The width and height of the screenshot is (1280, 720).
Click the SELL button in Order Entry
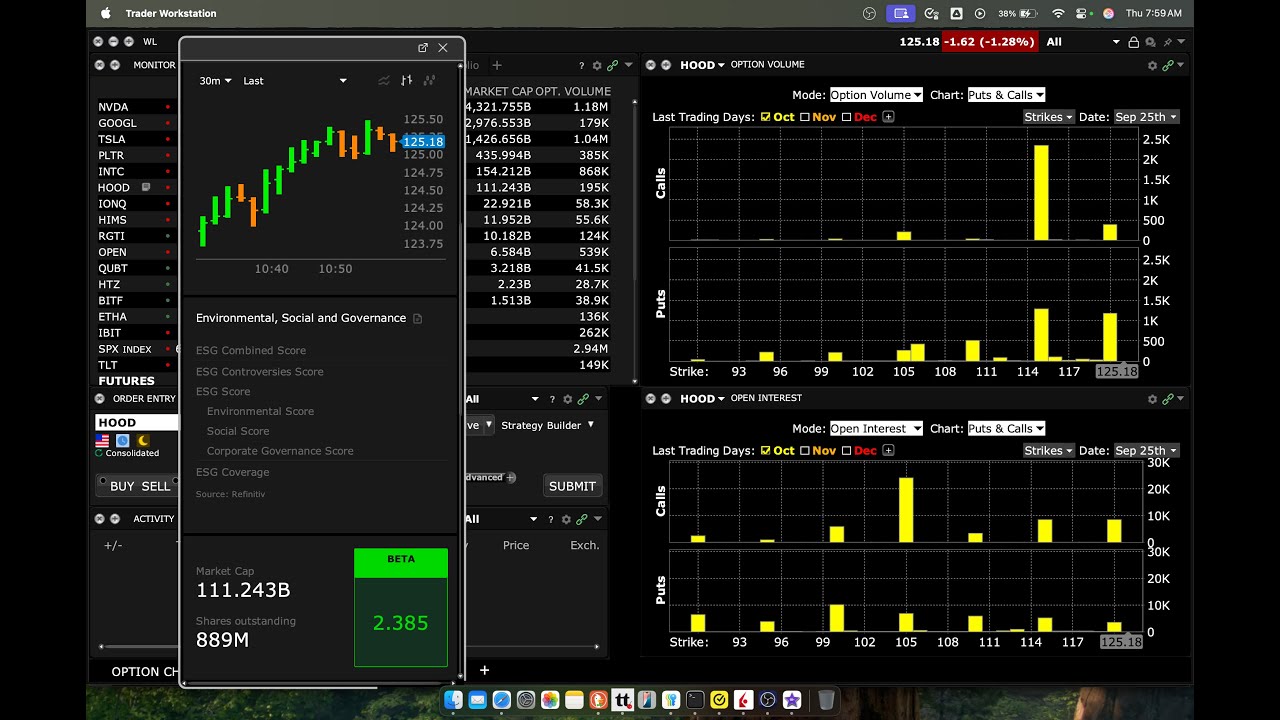click(x=155, y=486)
